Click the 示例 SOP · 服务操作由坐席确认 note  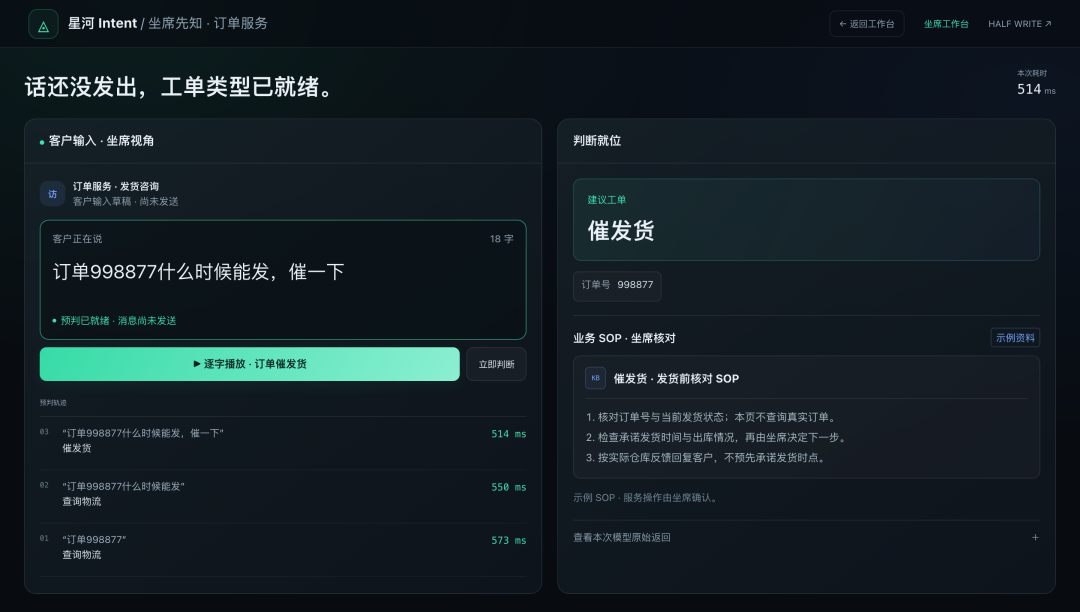(647, 498)
